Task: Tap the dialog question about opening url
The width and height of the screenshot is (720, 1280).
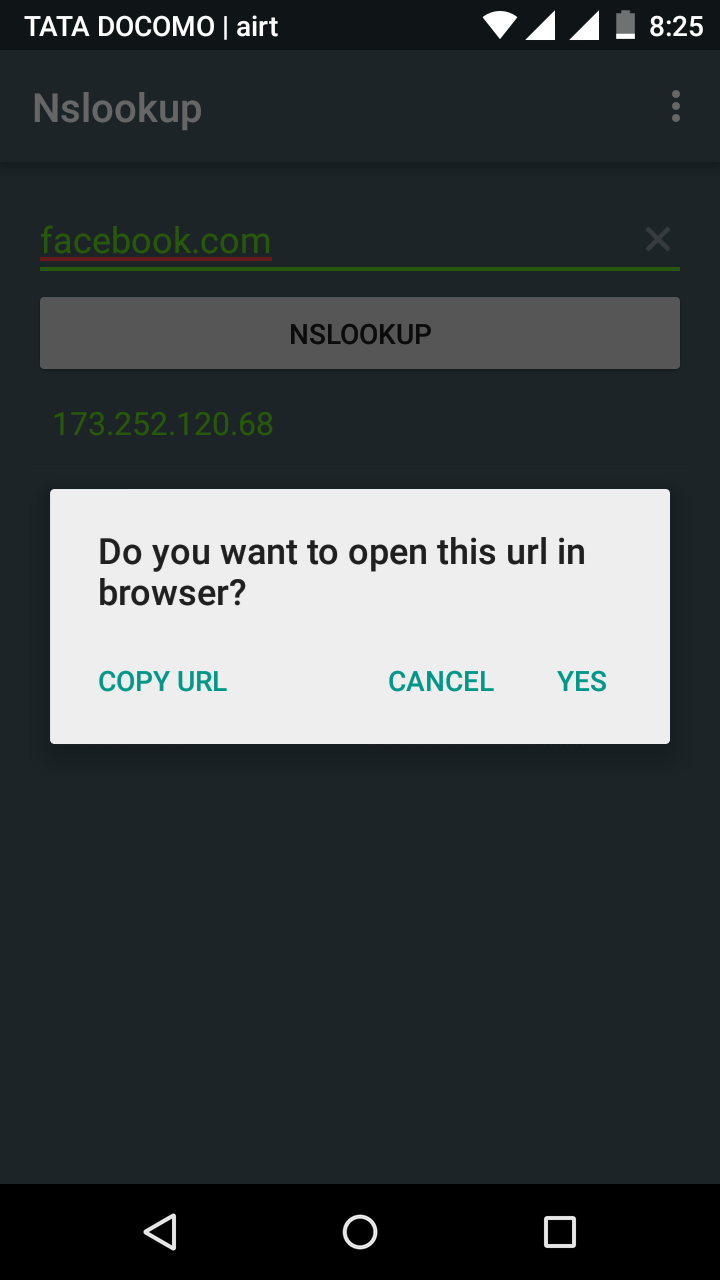Action: coord(342,572)
